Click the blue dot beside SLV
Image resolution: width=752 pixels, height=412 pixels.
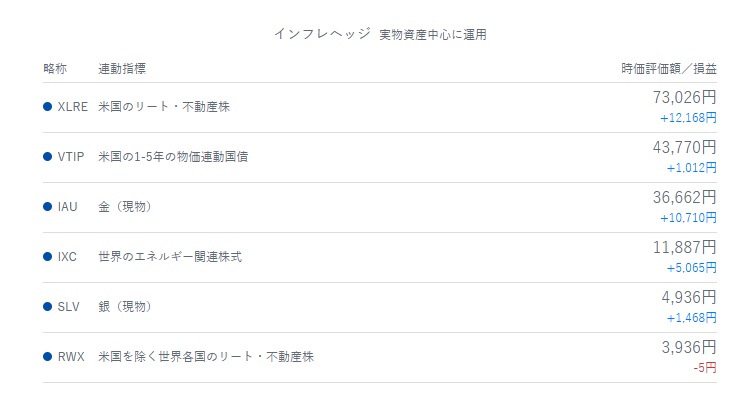click(x=47, y=306)
